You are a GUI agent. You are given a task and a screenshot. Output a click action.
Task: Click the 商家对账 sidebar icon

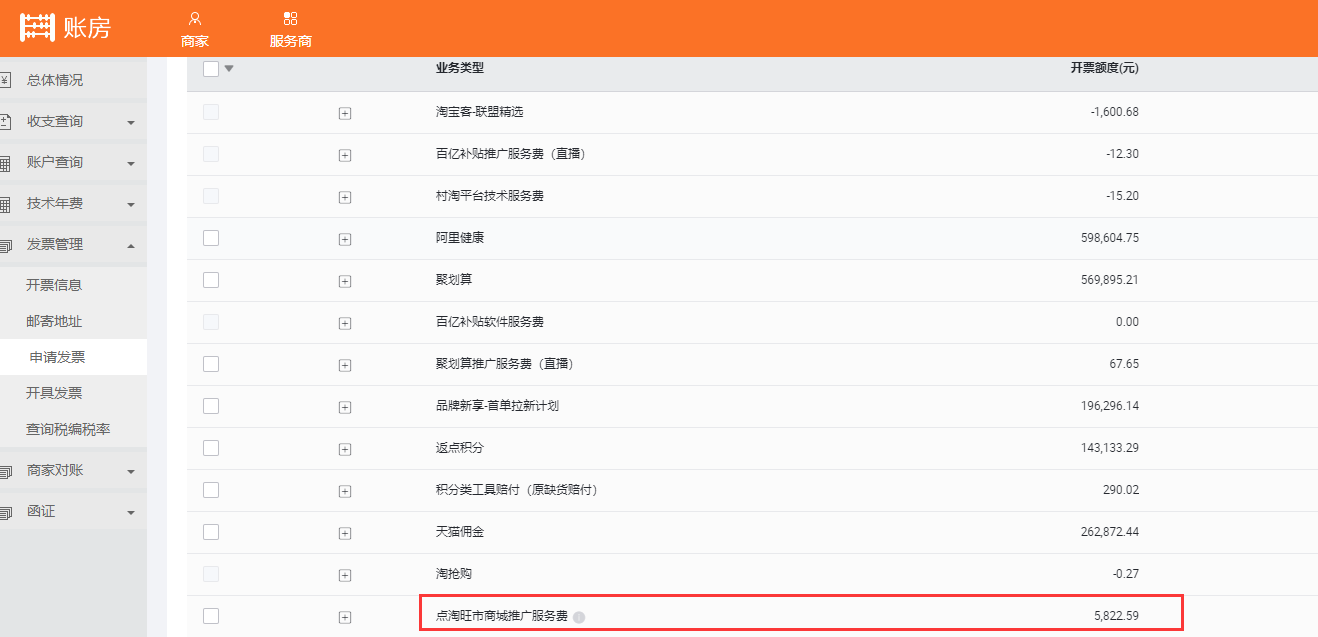coord(5,471)
